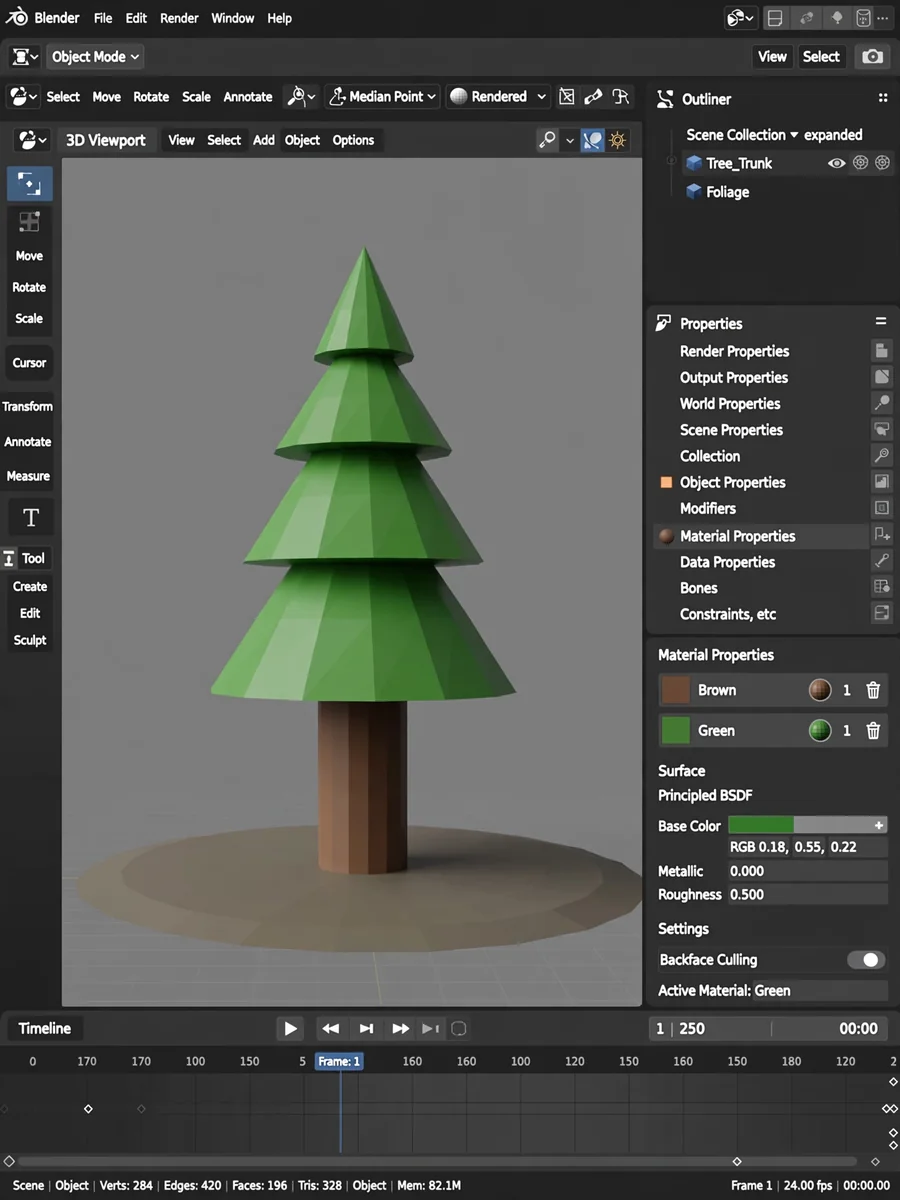Open the Help menu

279,18
